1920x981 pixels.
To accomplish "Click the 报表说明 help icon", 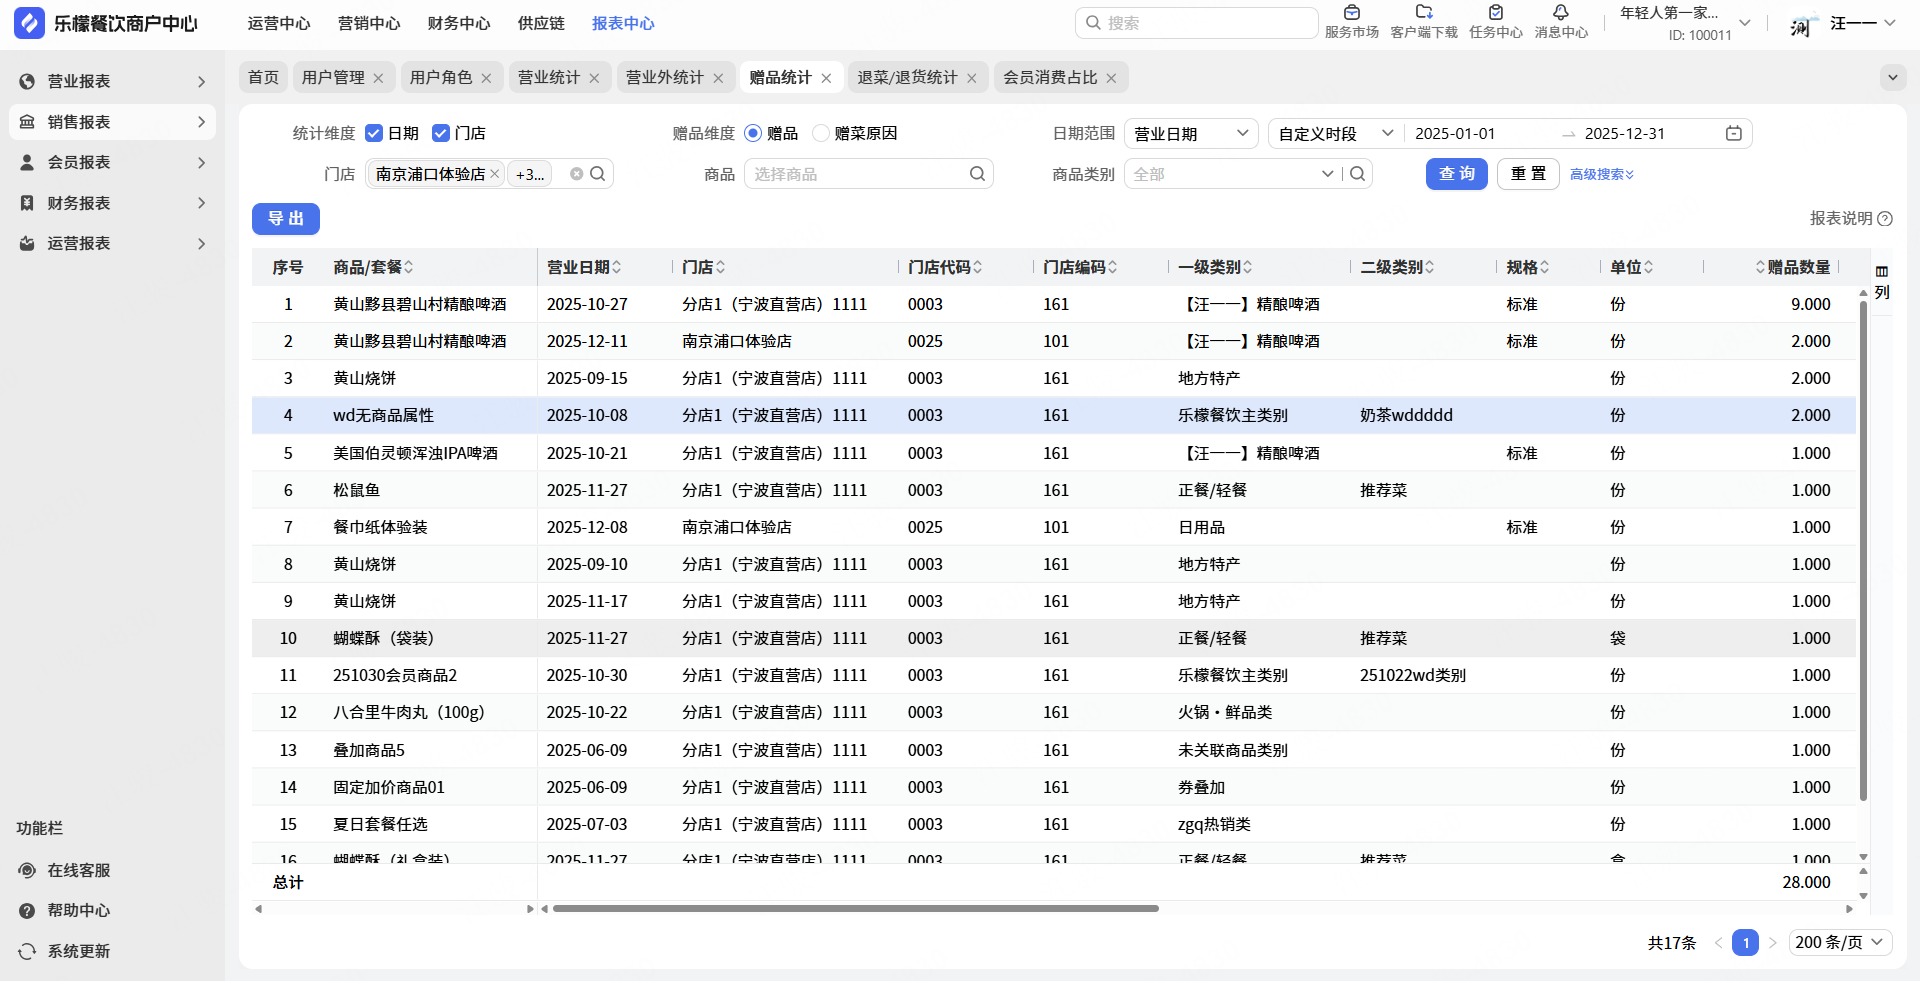I will pyautogui.click(x=1885, y=219).
